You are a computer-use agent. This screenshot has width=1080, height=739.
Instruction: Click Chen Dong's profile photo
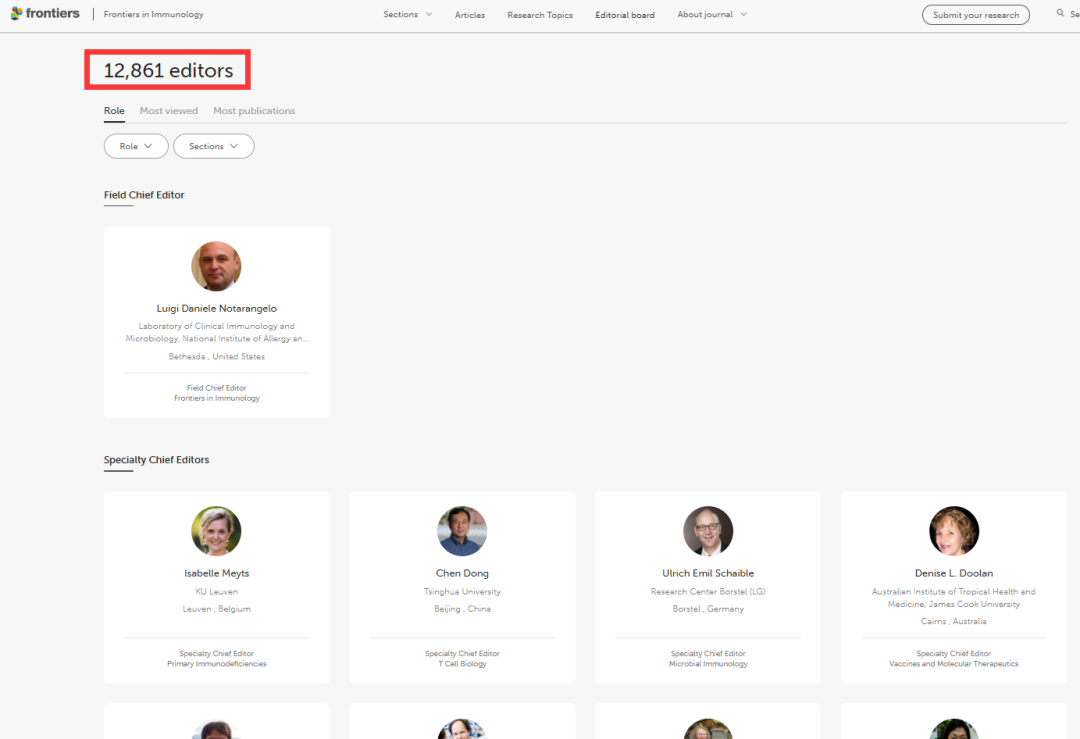coord(462,531)
